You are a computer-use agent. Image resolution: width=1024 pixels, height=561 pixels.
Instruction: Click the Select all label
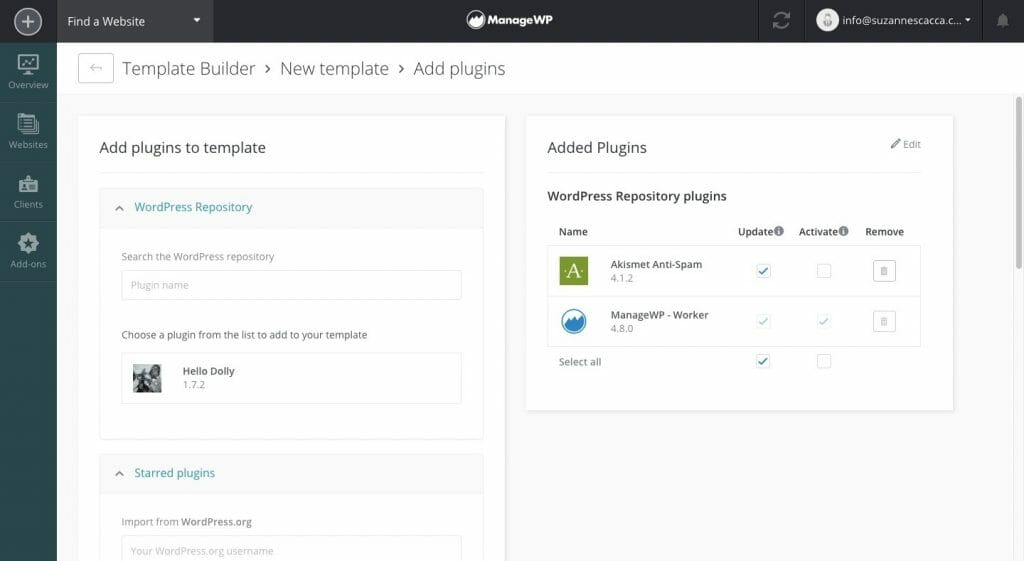click(580, 362)
